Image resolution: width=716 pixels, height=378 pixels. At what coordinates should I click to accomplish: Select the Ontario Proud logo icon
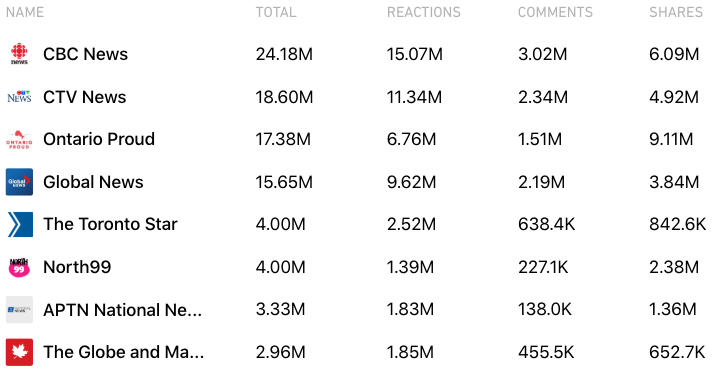point(19,139)
